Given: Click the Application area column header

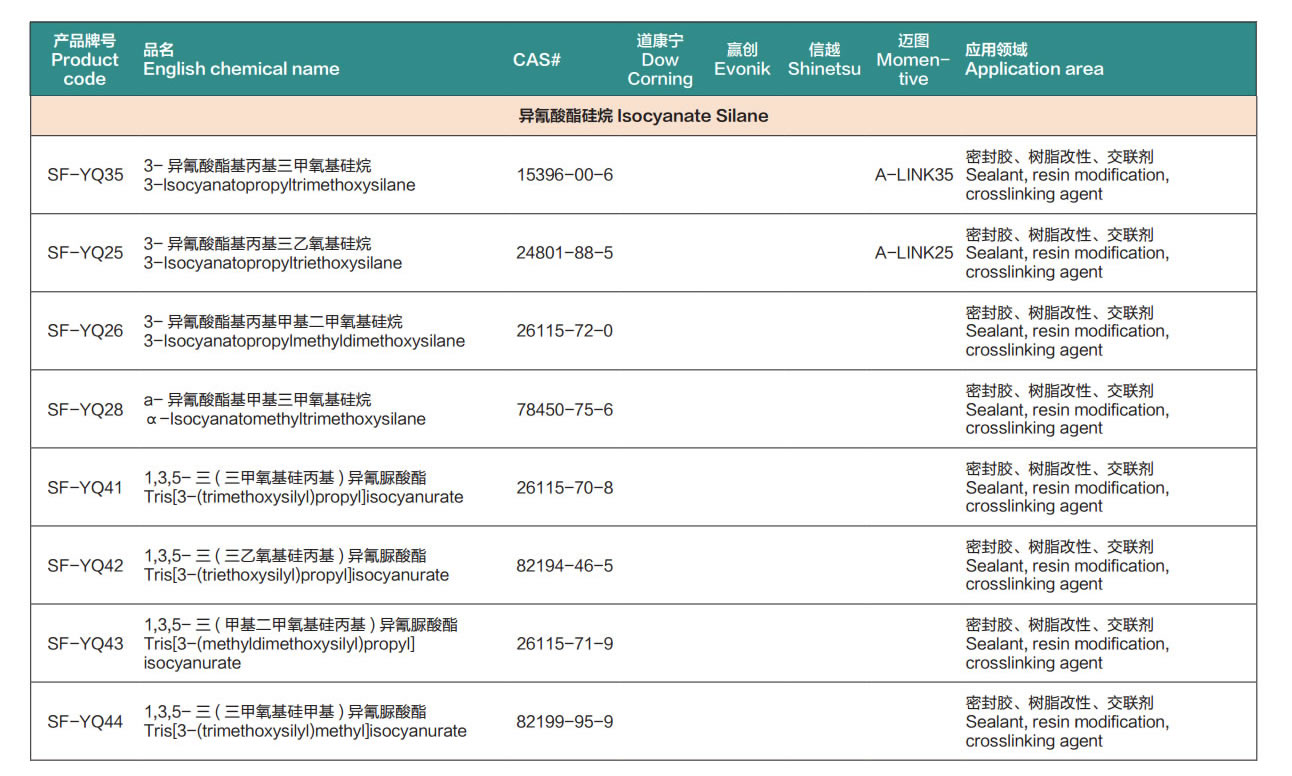Looking at the screenshot, I should click(1034, 60).
